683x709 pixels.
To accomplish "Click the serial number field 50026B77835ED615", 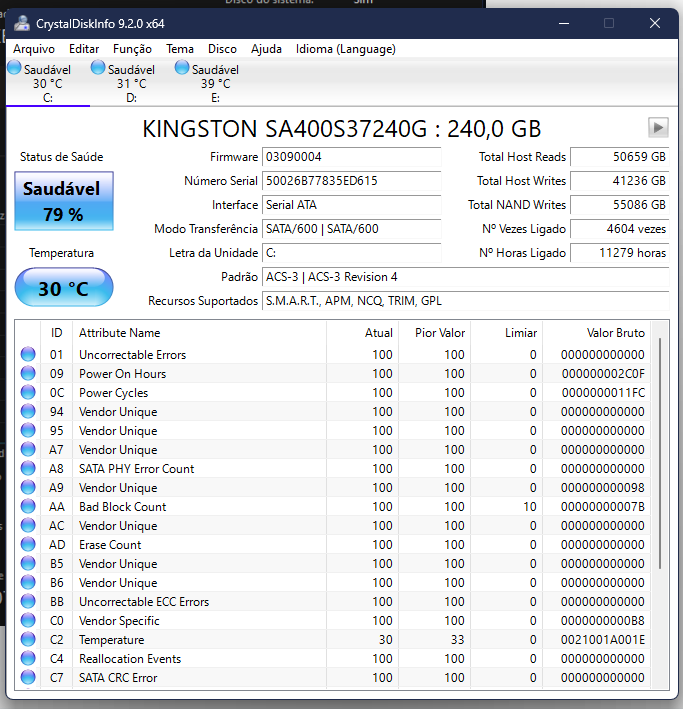I will tap(351, 181).
